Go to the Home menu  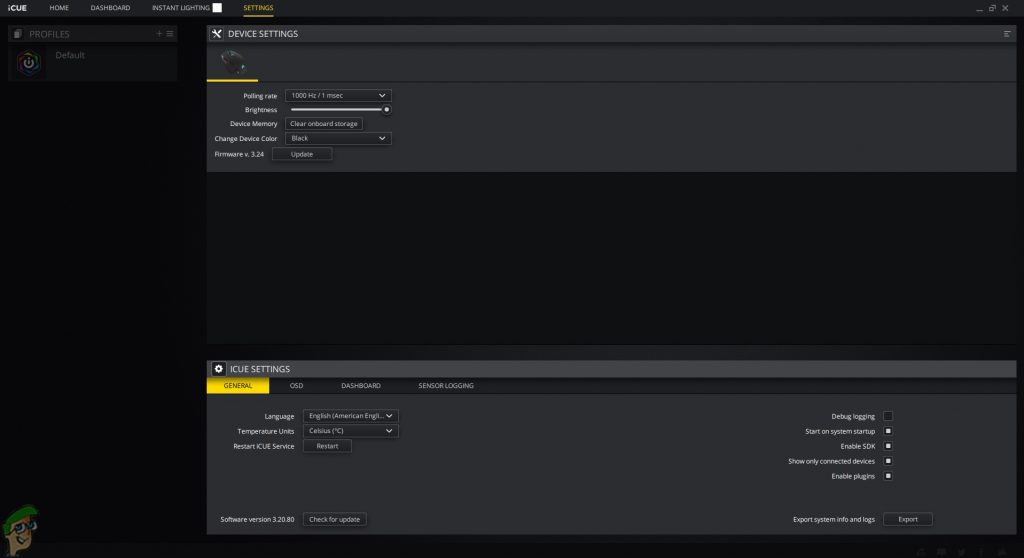tap(59, 8)
